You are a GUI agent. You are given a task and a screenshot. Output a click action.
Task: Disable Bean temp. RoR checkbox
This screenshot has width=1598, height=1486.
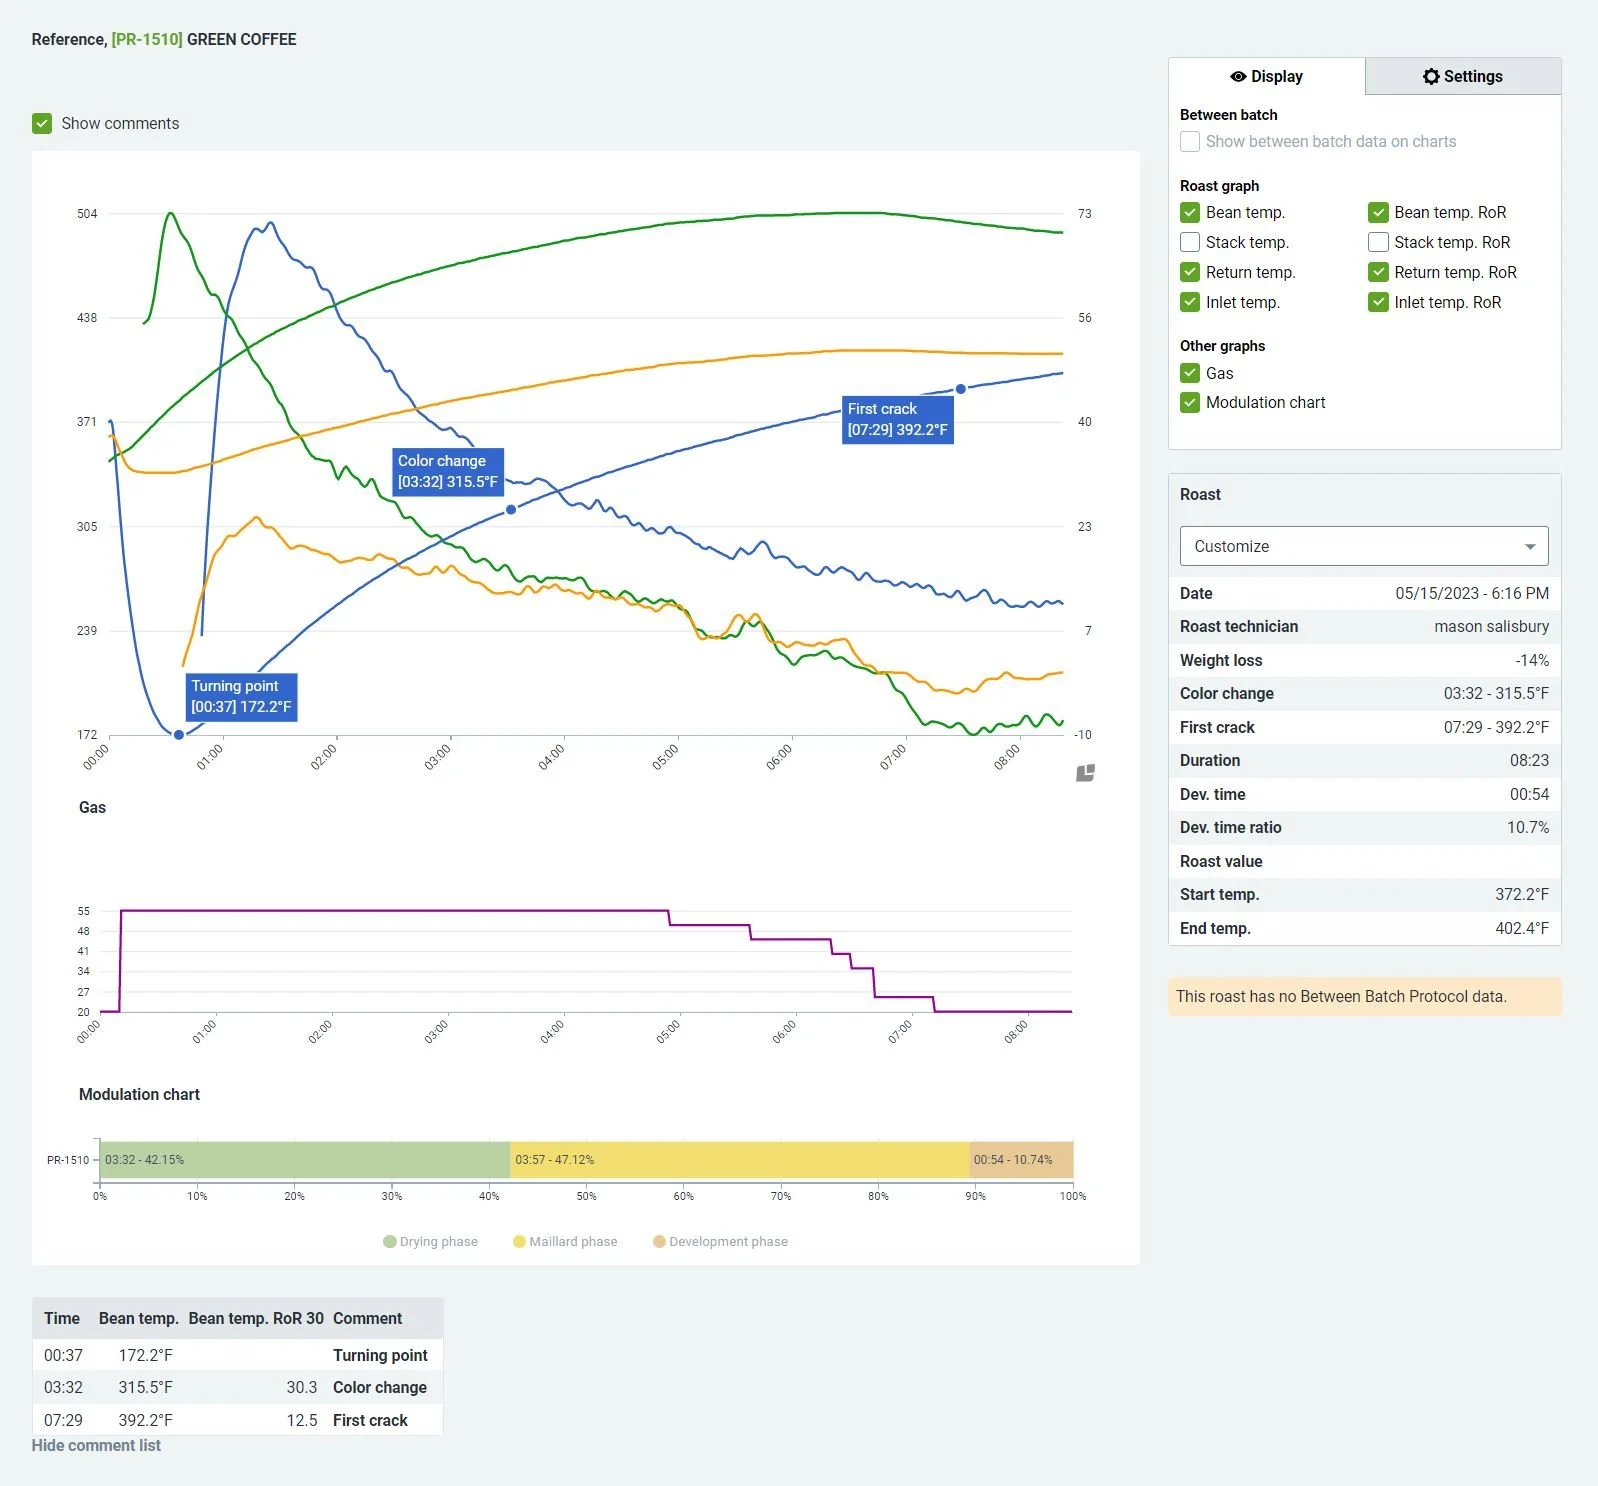point(1378,212)
